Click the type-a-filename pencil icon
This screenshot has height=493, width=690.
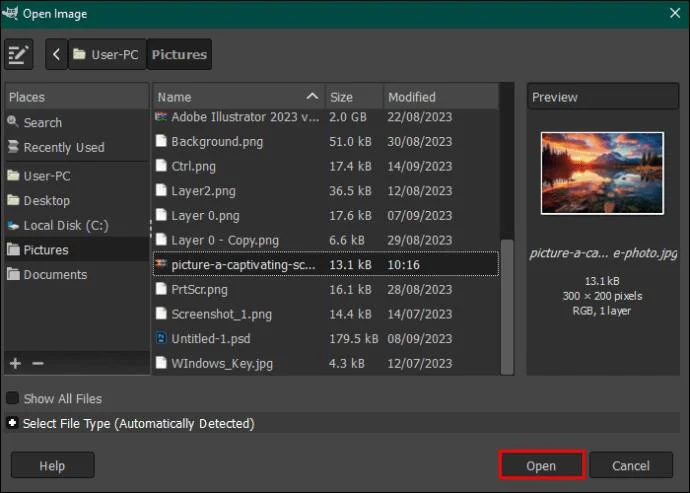[x=19, y=55]
